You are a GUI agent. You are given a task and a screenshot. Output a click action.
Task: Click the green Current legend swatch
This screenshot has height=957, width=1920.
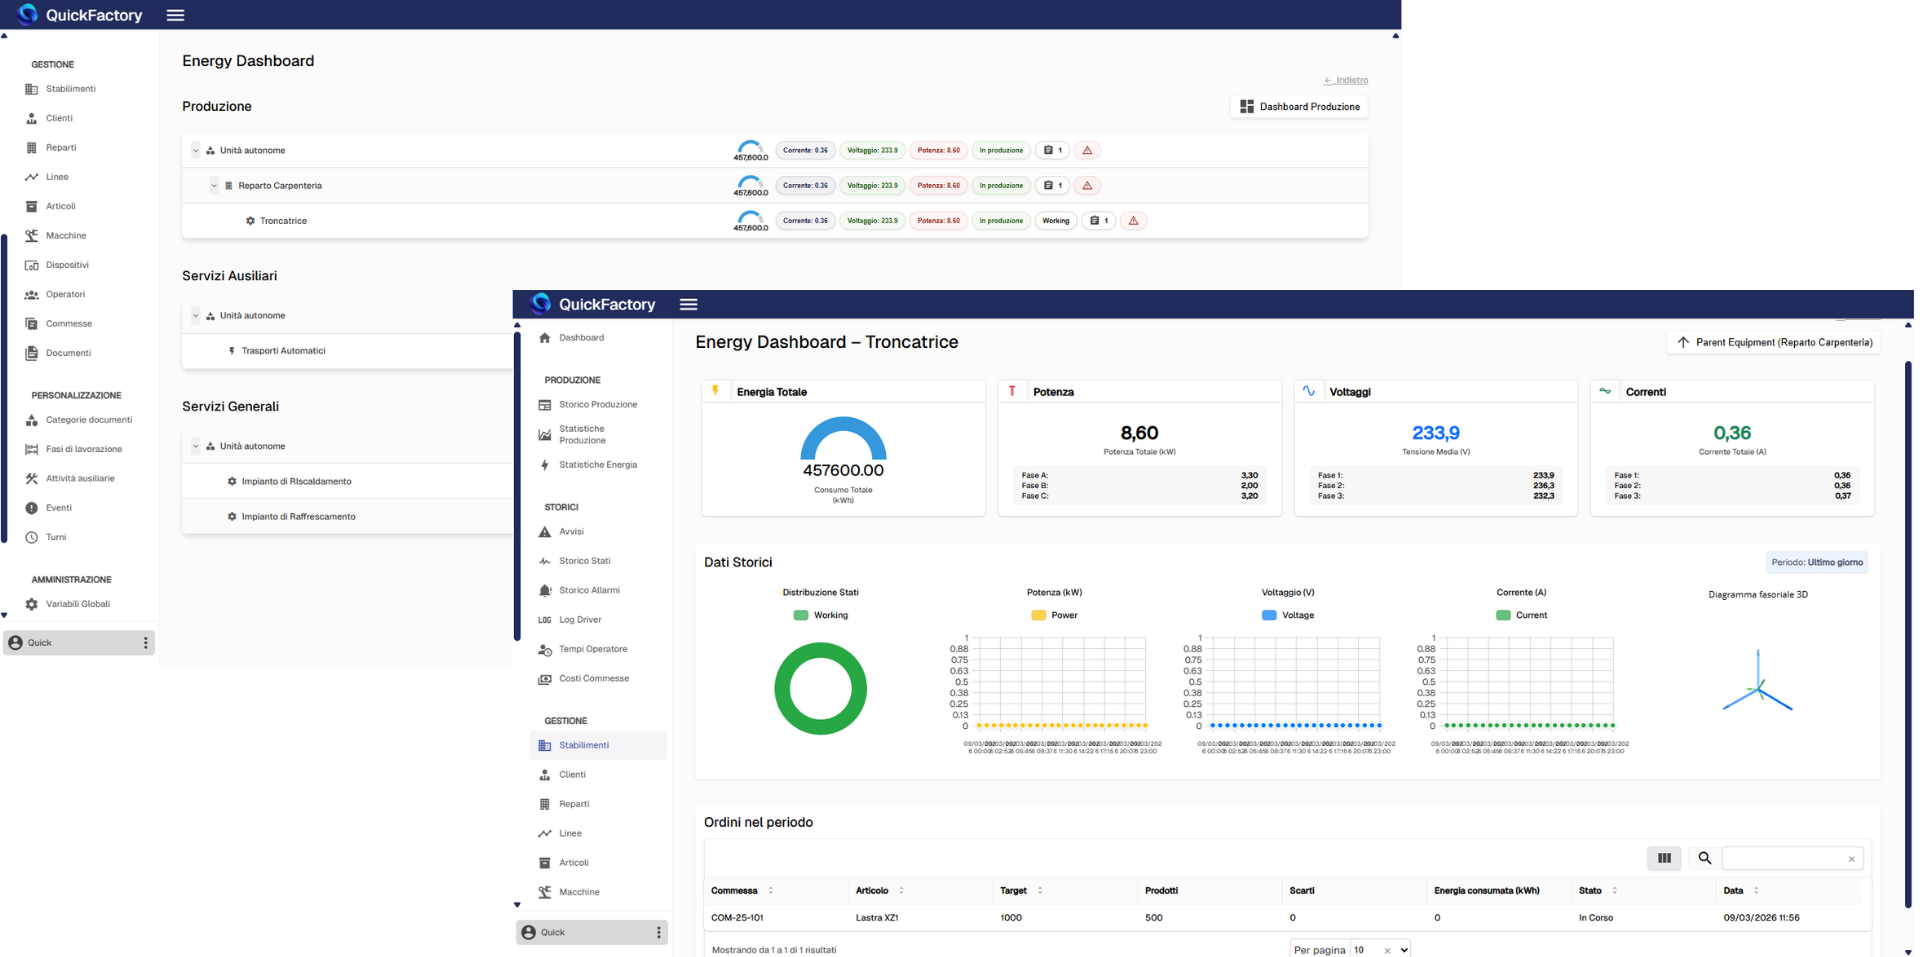pyautogui.click(x=1503, y=616)
